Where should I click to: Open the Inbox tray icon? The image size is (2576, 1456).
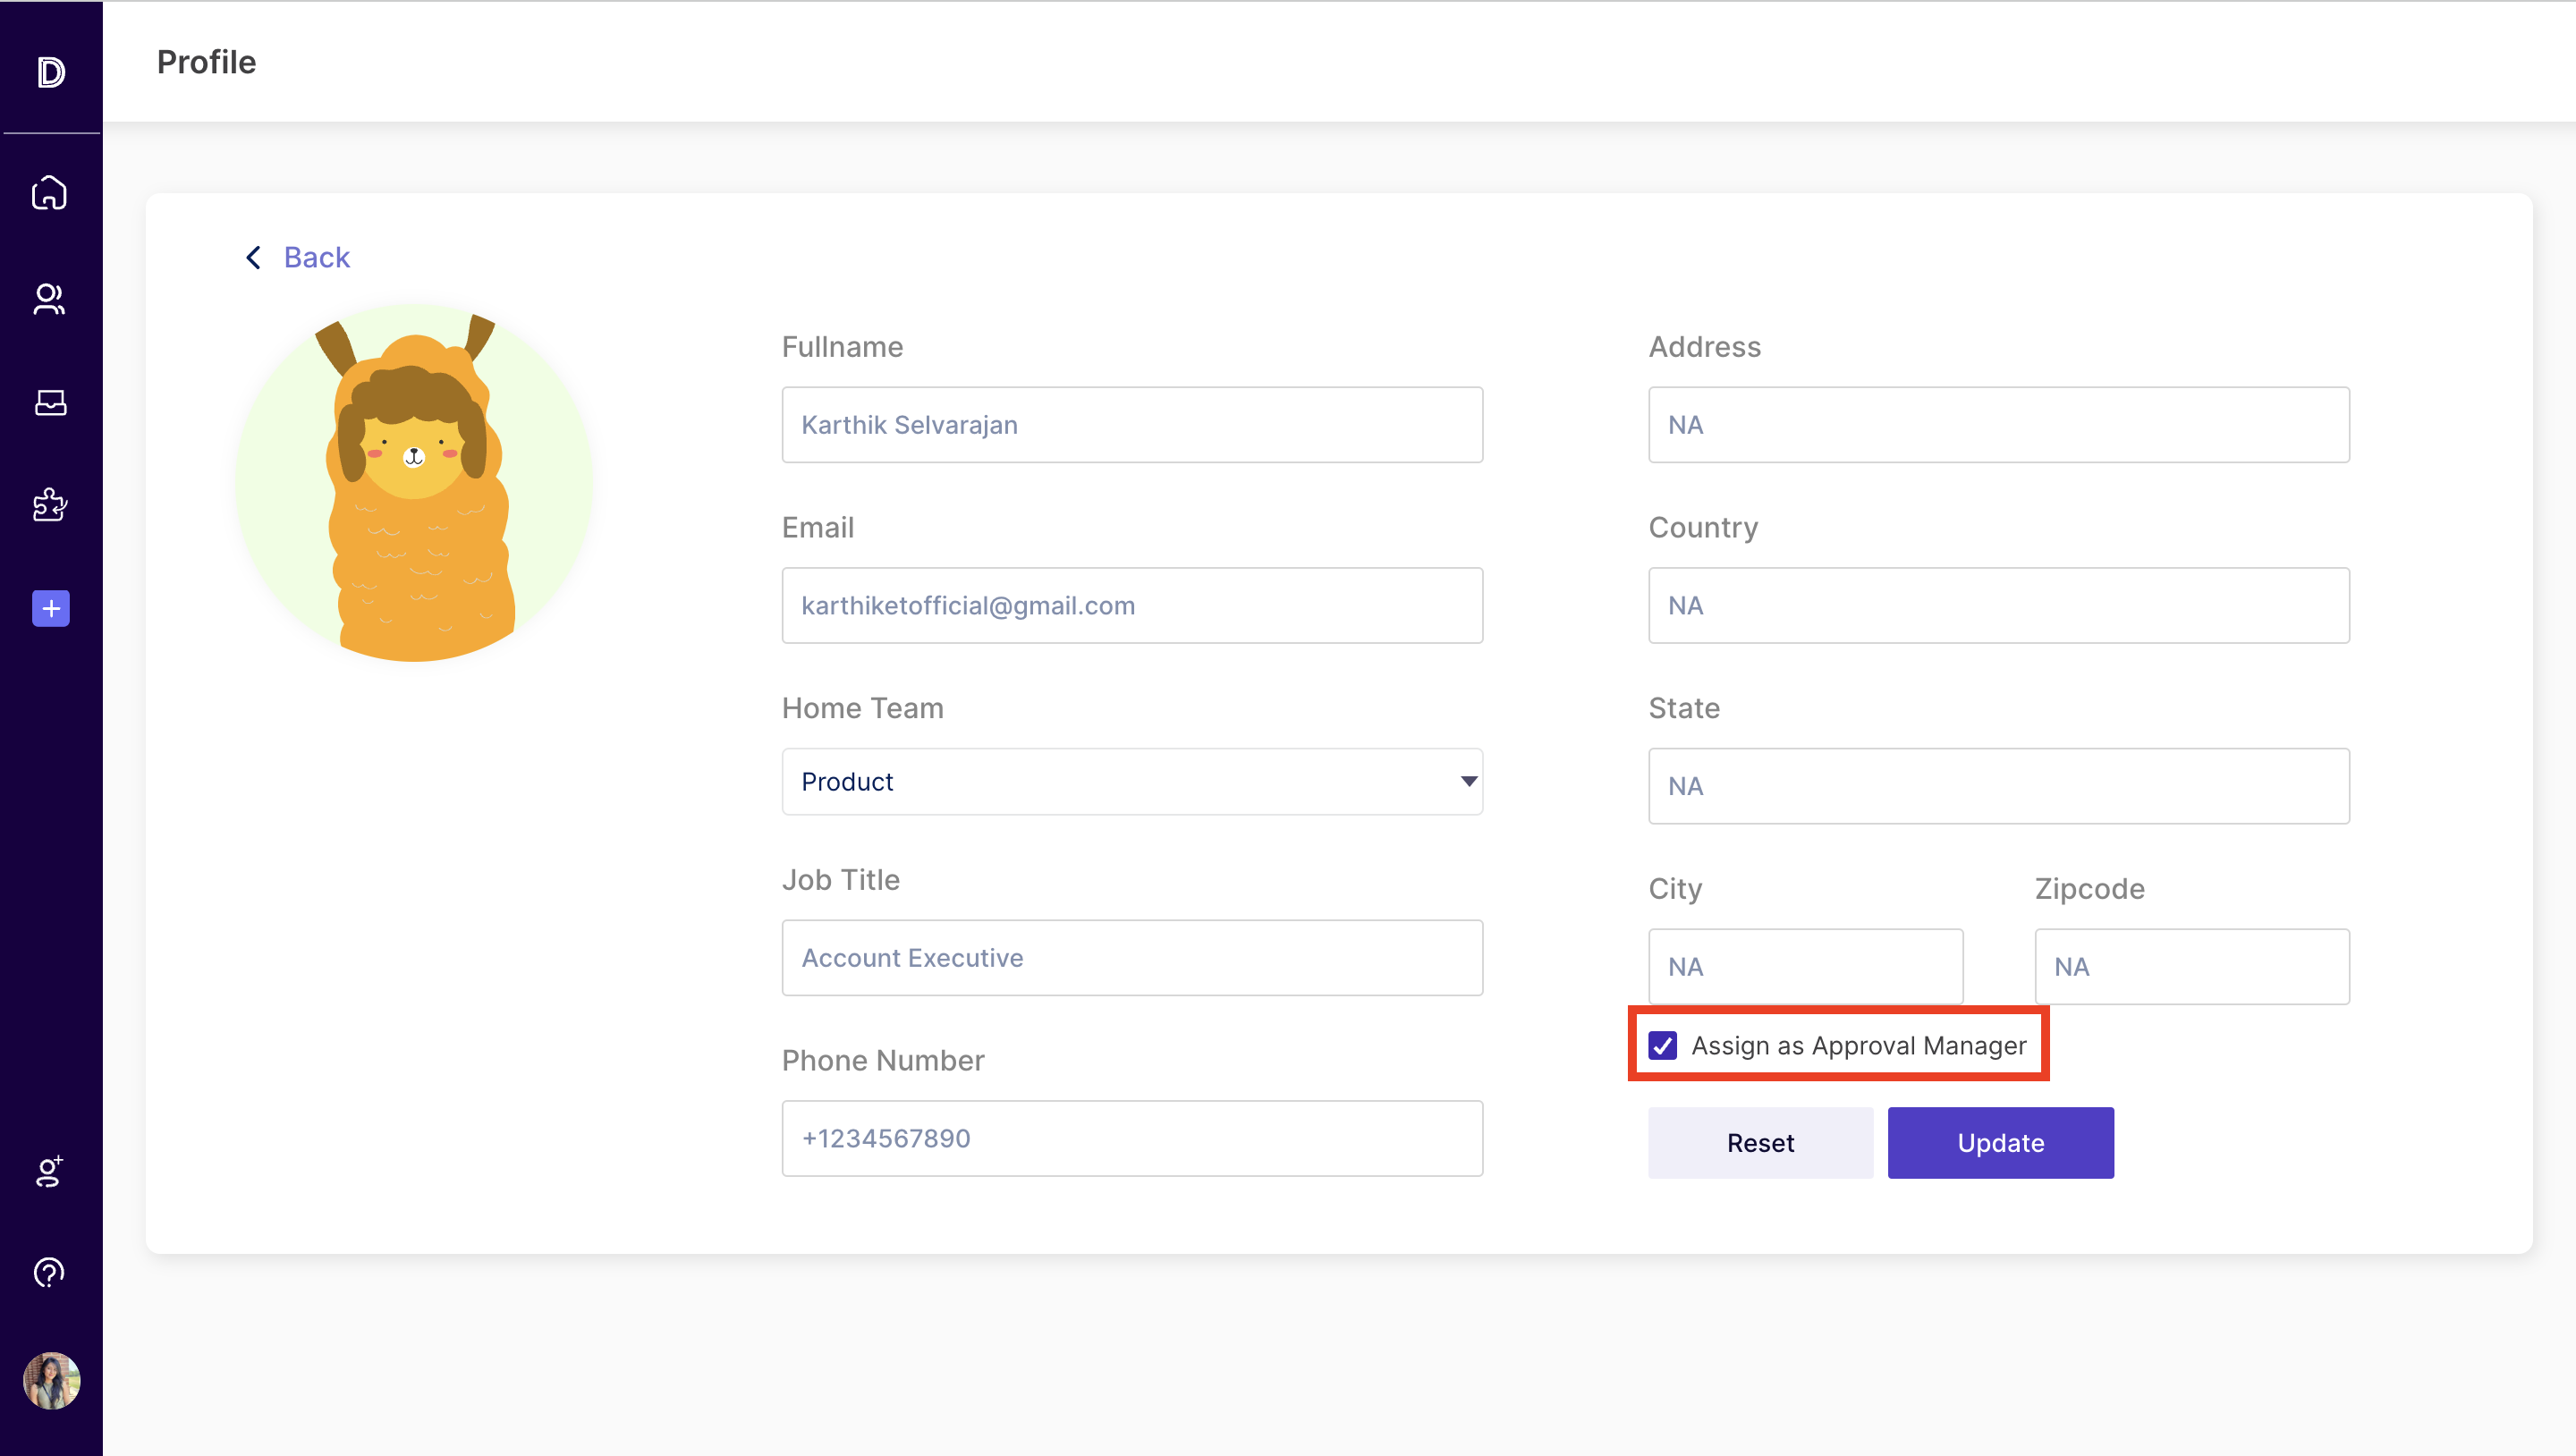pos(49,402)
